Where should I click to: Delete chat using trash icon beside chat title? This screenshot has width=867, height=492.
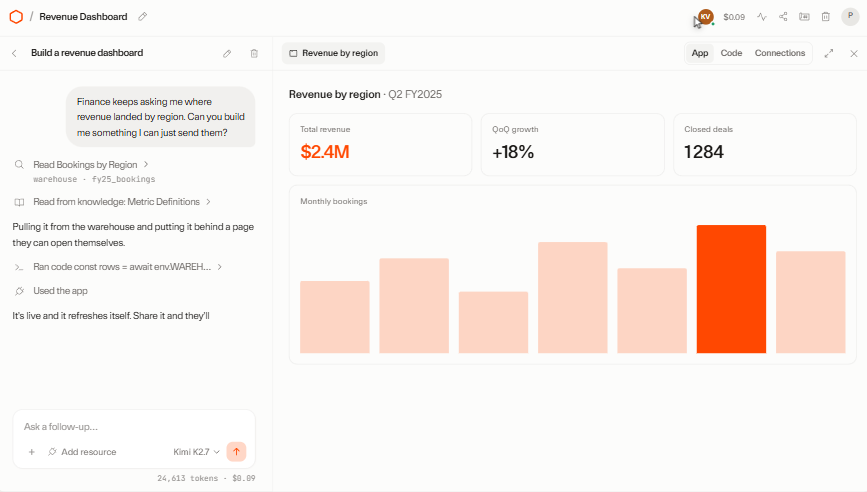click(x=254, y=54)
